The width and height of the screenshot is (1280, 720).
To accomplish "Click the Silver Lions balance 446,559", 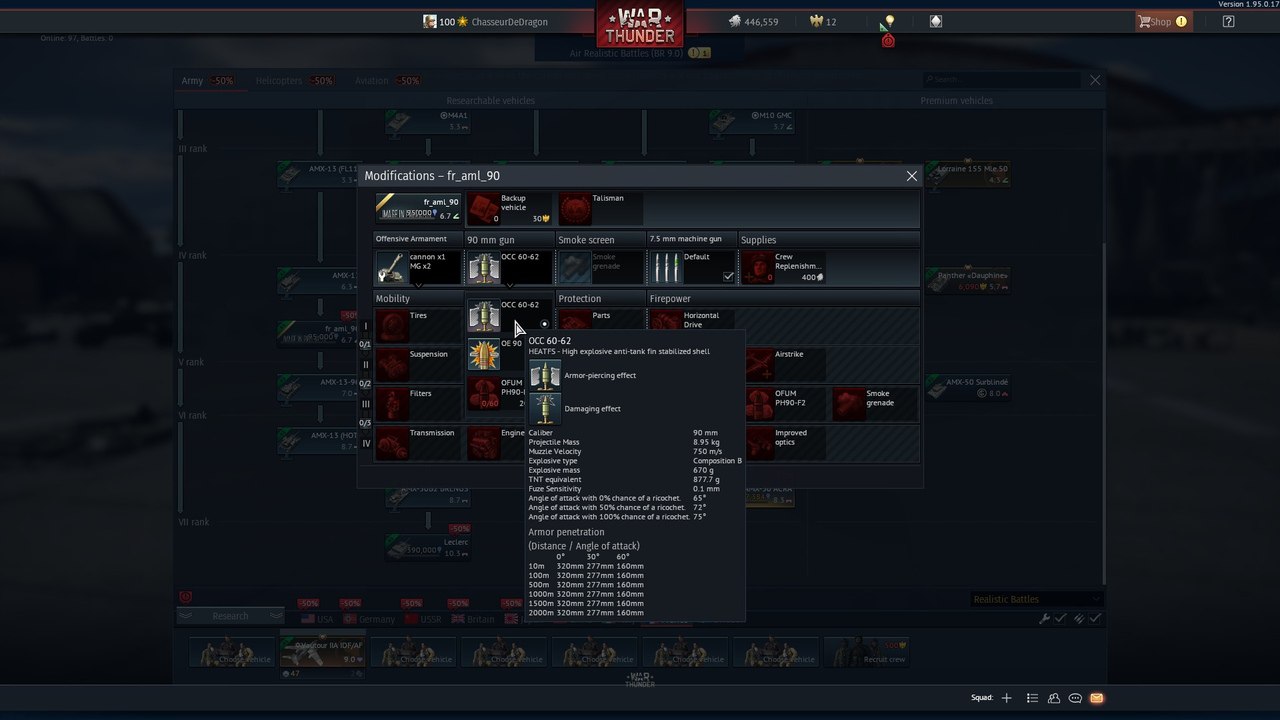I will 753,22.
